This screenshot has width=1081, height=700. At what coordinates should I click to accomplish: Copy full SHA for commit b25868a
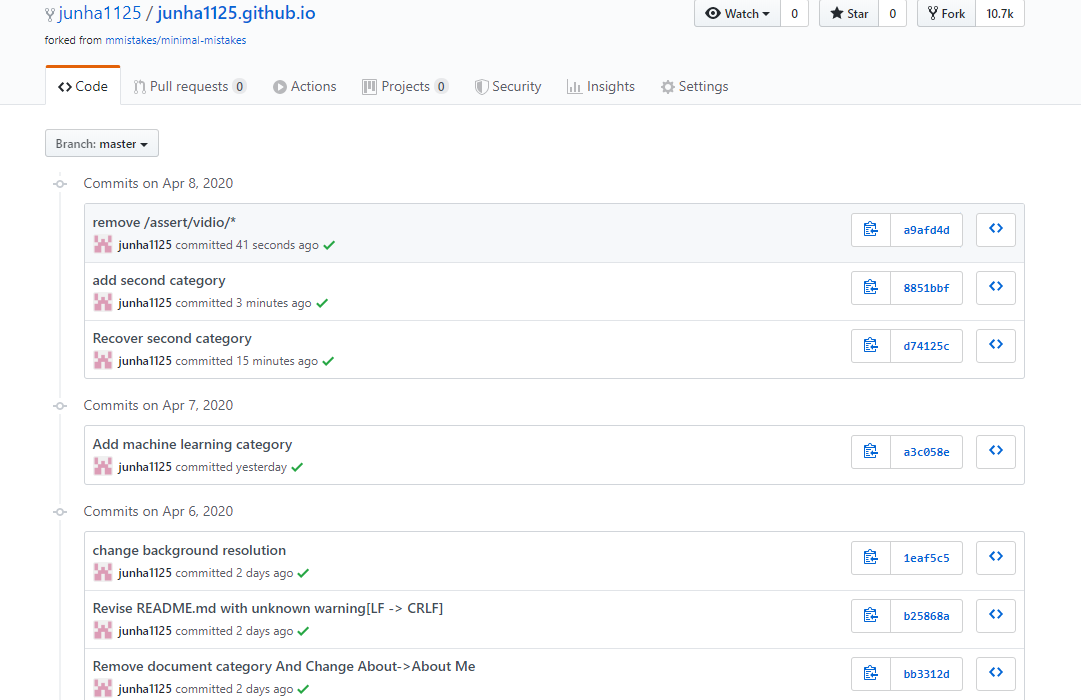coord(871,616)
